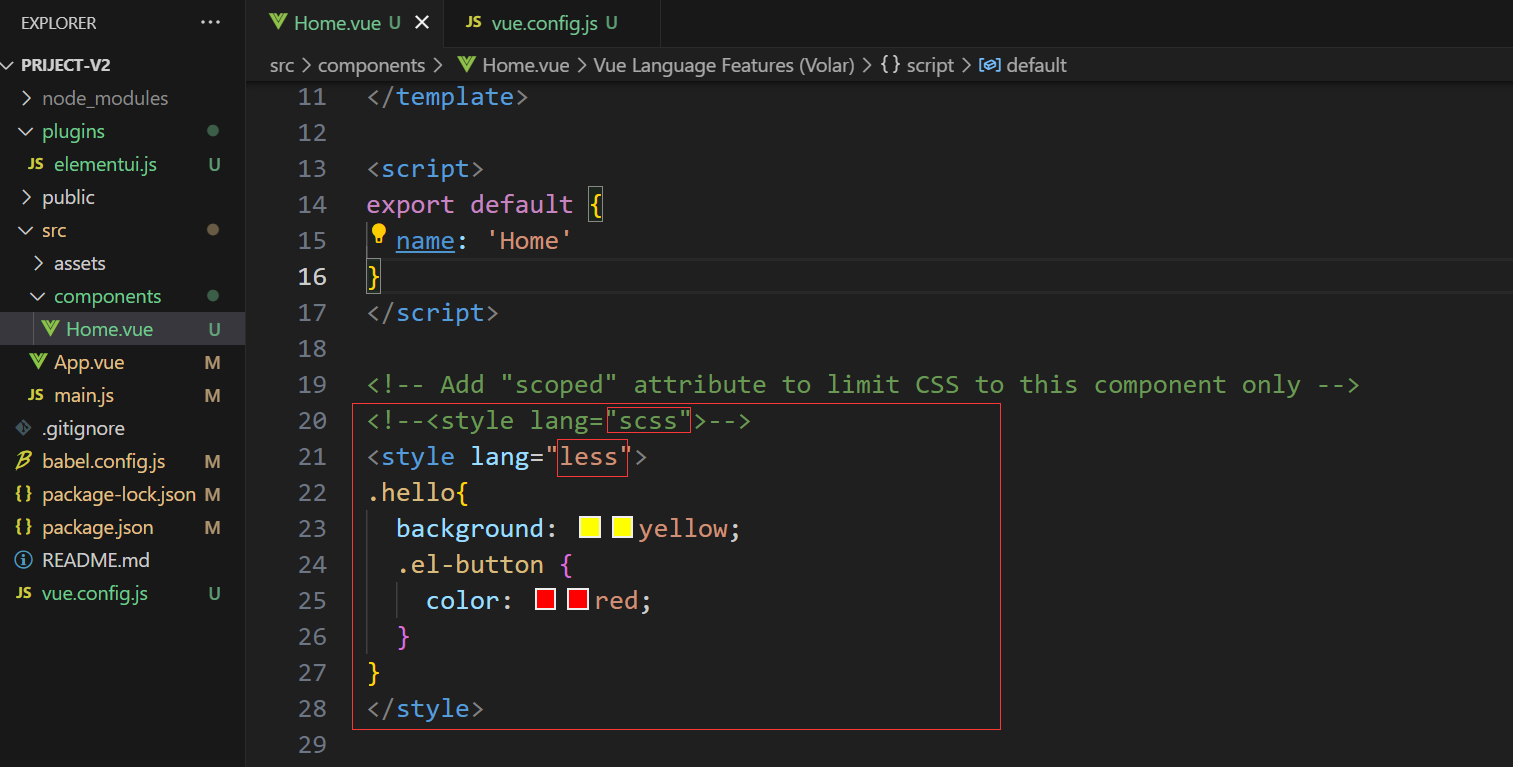Click the JS icon beside elementui.js
The width and height of the screenshot is (1513, 767).
[36, 164]
